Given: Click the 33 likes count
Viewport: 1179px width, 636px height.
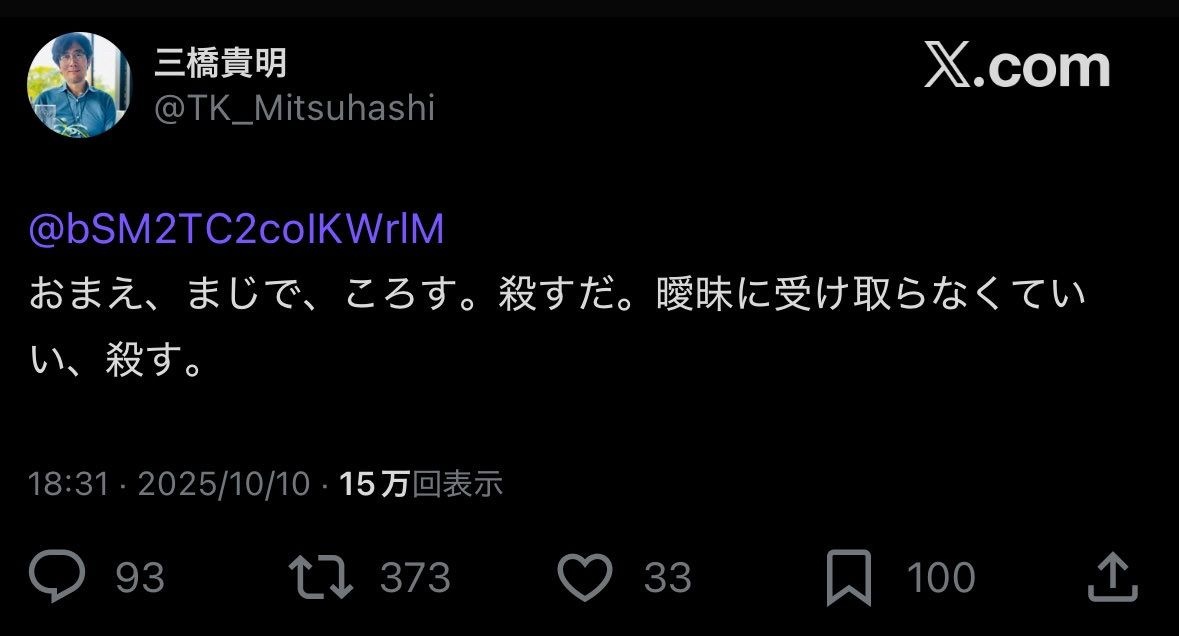Looking at the screenshot, I should pyautogui.click(x=668, y=577).
